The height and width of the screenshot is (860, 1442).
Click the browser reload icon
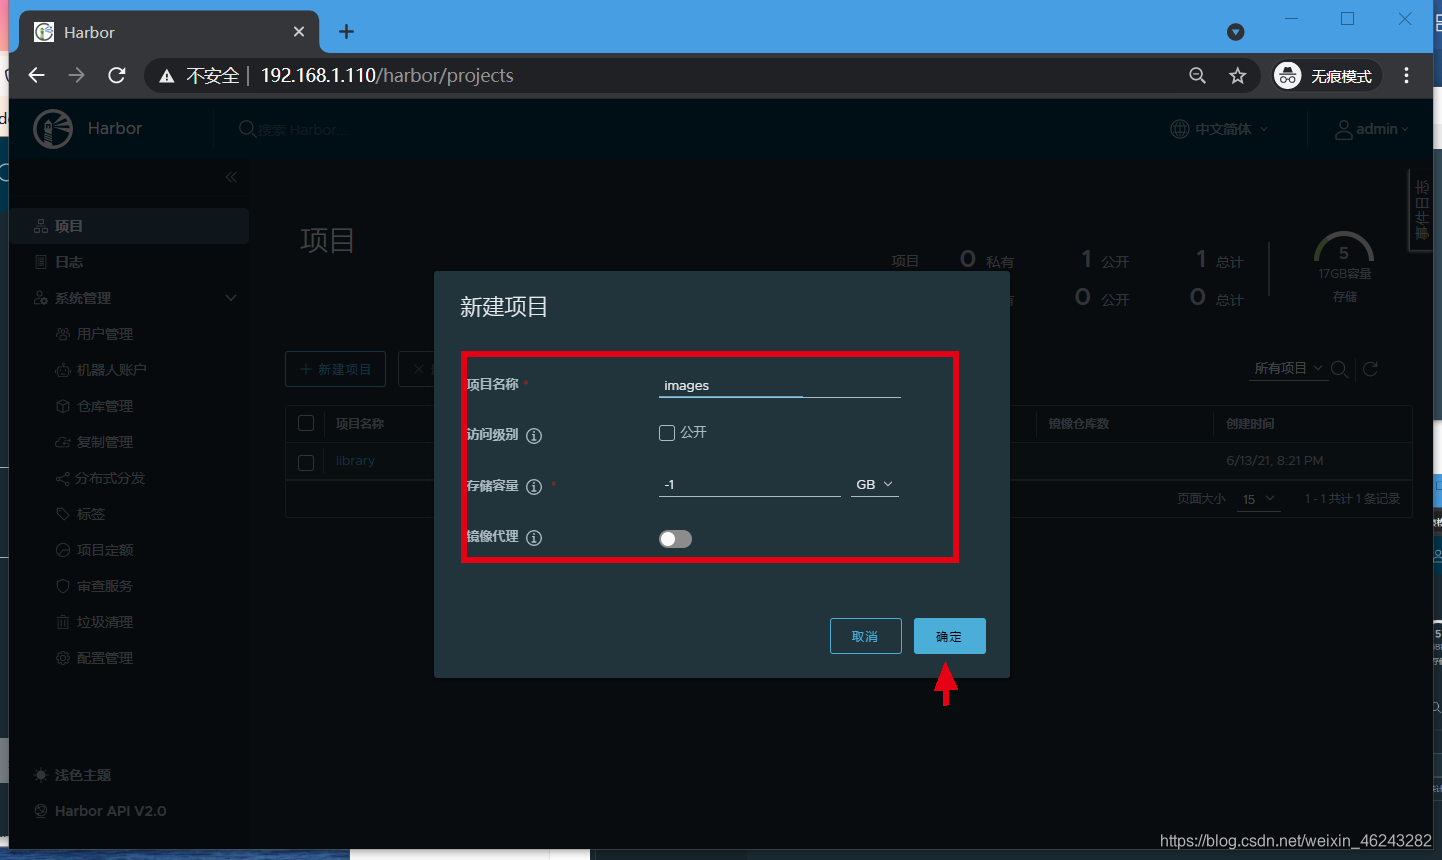point(117,75)
